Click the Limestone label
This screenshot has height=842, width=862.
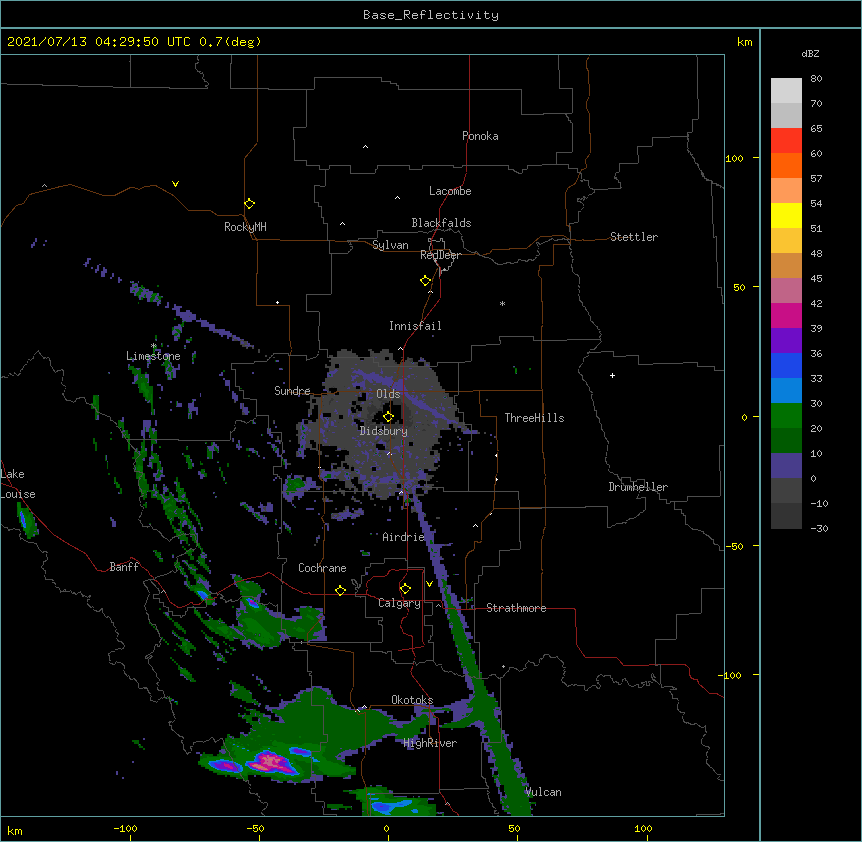pos(153,356)
